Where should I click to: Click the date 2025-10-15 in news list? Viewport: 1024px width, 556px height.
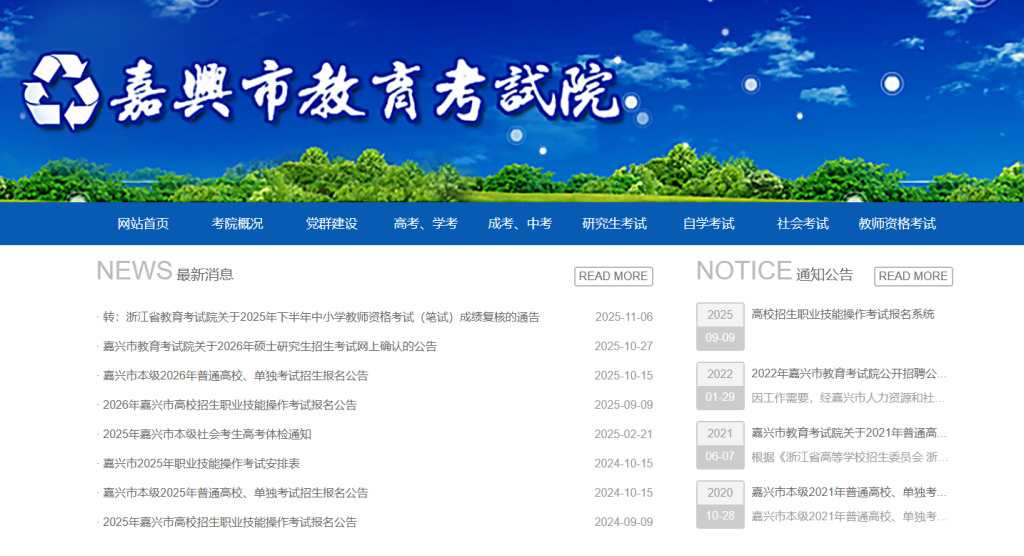624,376
